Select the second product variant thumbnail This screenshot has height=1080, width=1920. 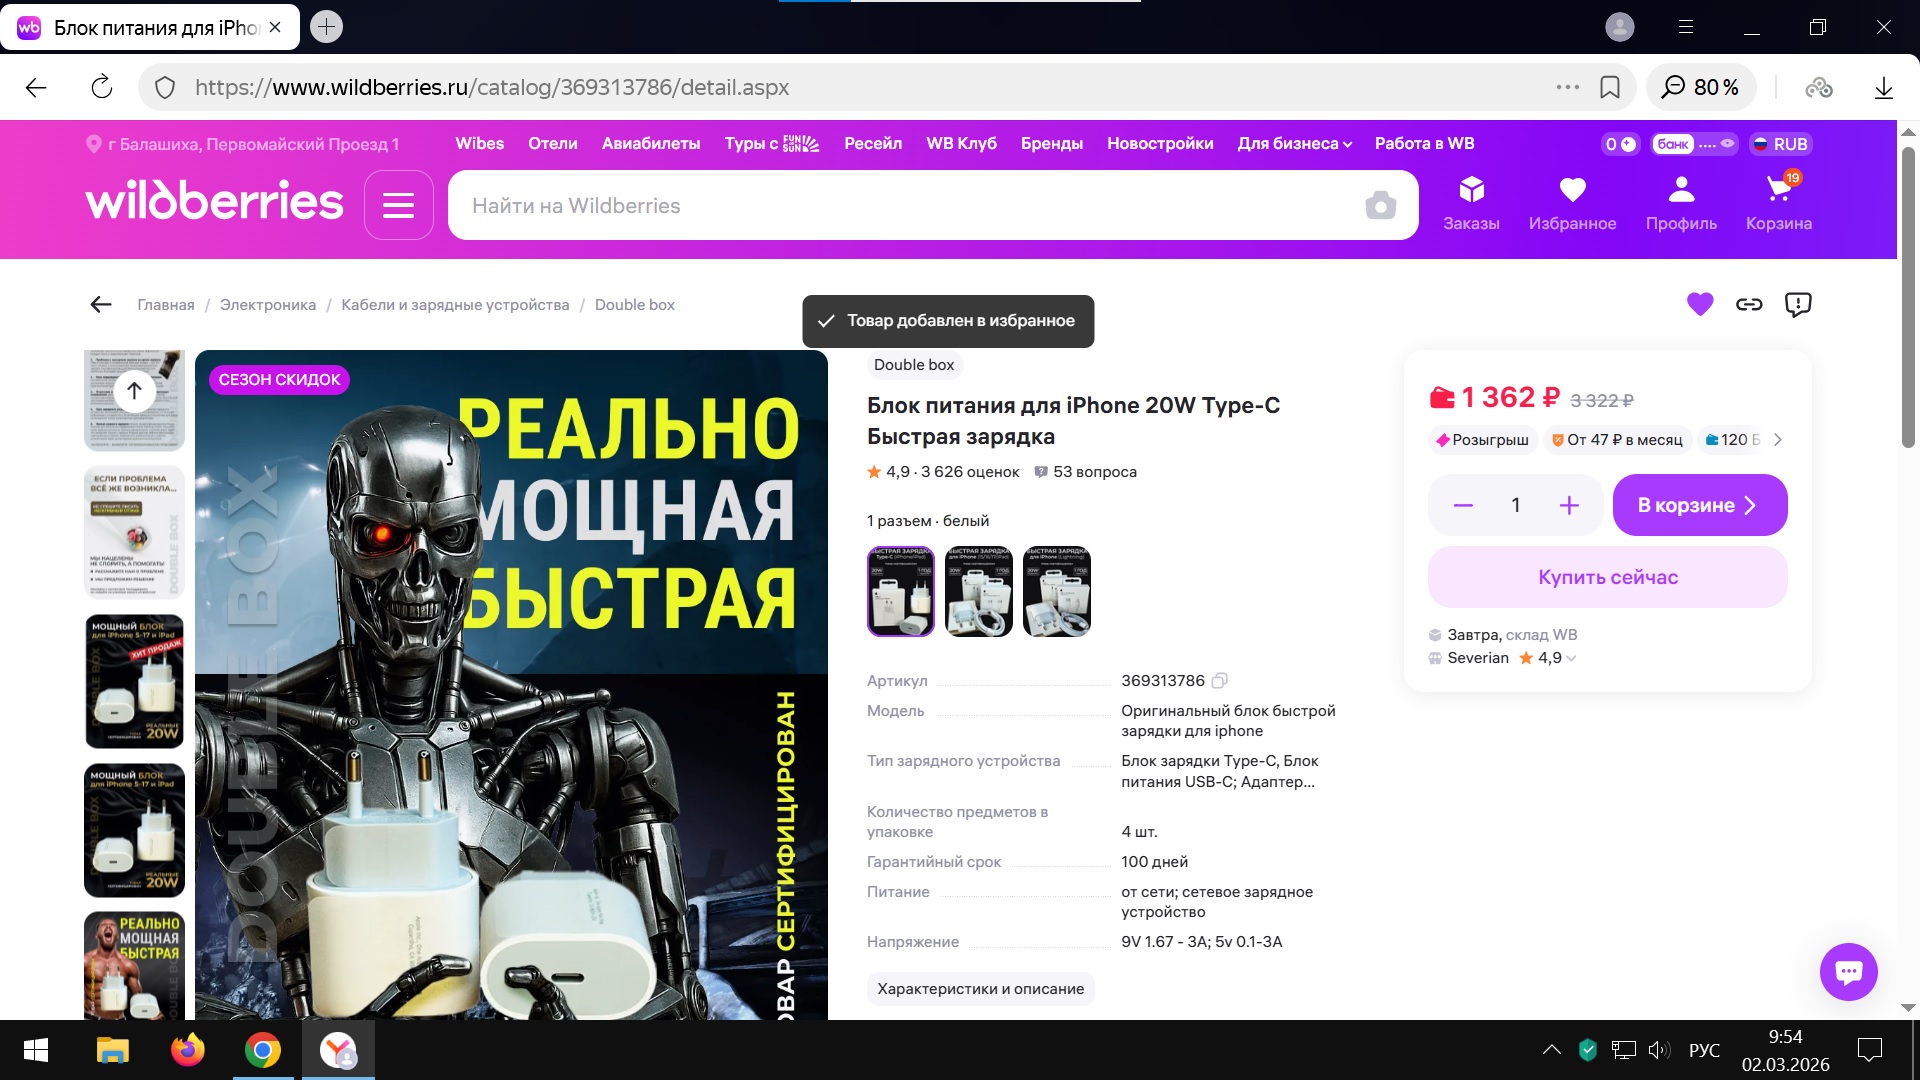click(978, 591)
